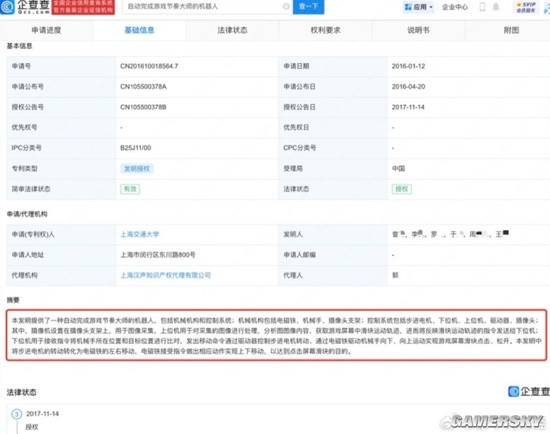The width and height of the screenshot is (550, 434).
Task: Click the SVIP member service badge
Action: coord(526,7)
